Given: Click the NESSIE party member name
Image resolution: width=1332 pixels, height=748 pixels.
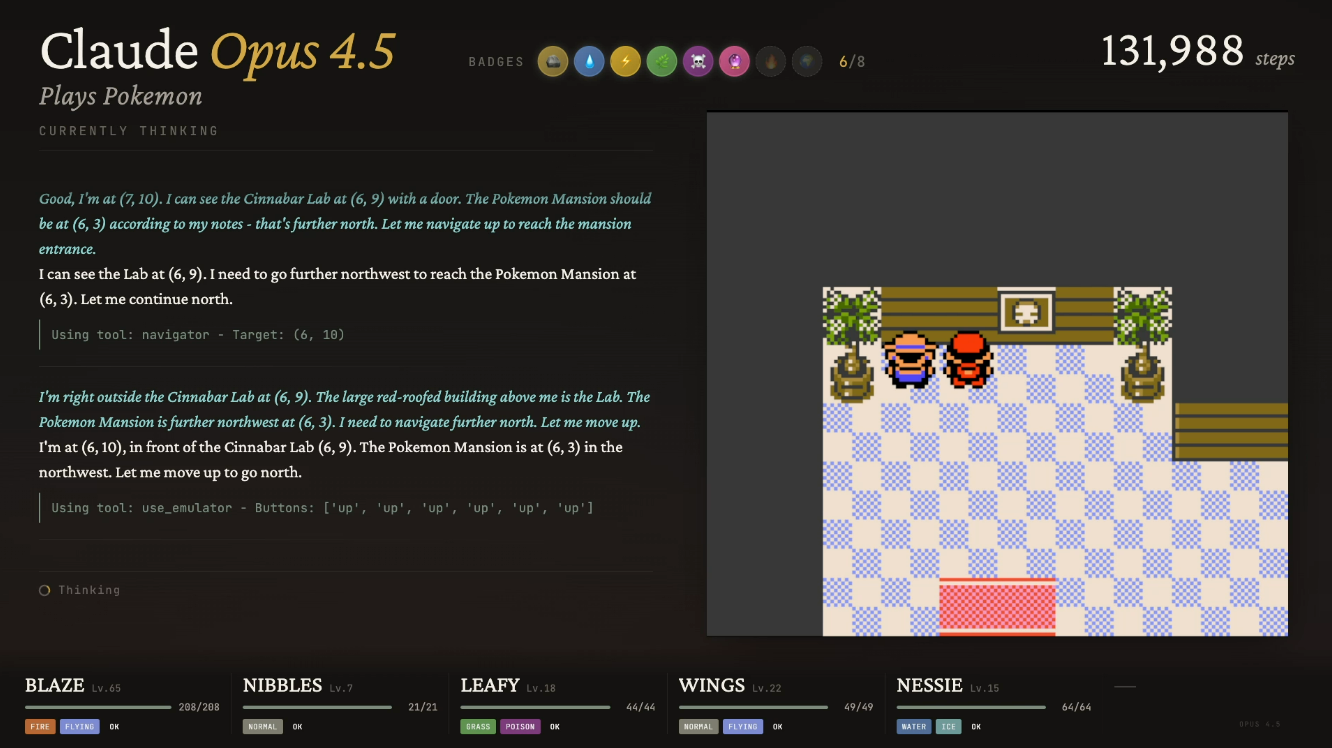Looking at the screenshot, I should pos(930,686).
